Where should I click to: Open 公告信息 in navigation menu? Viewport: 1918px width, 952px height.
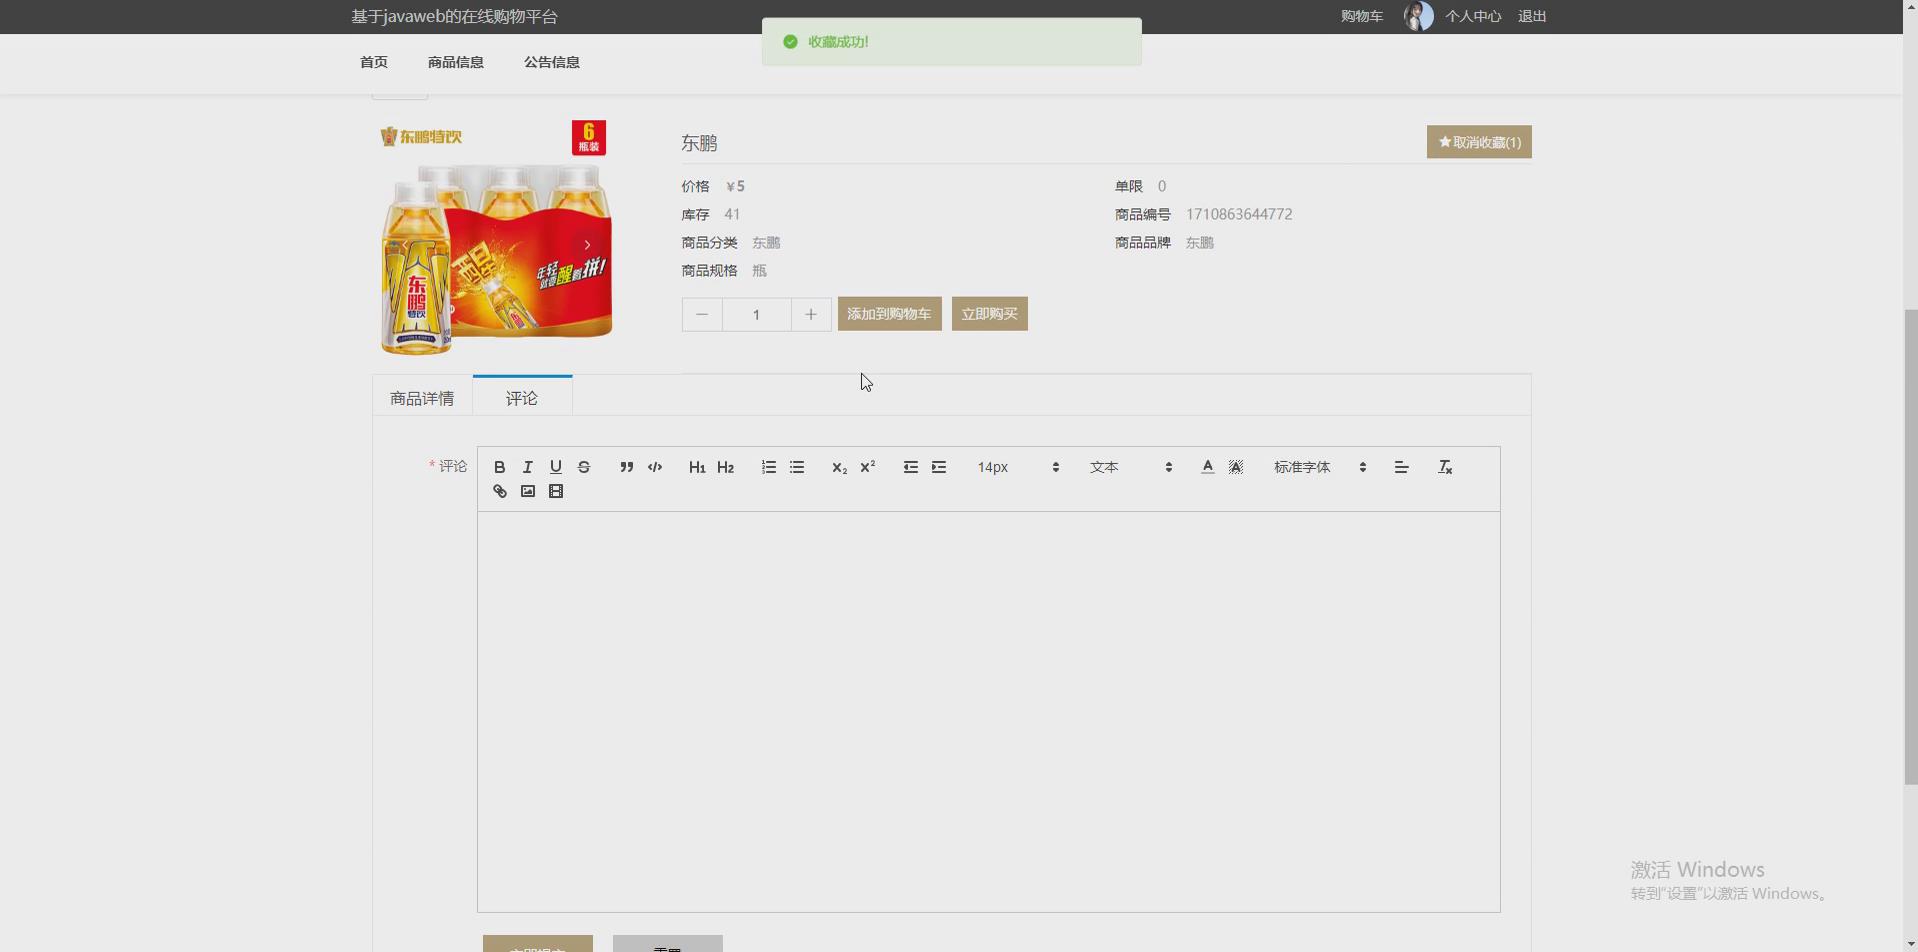coord(552,62)
